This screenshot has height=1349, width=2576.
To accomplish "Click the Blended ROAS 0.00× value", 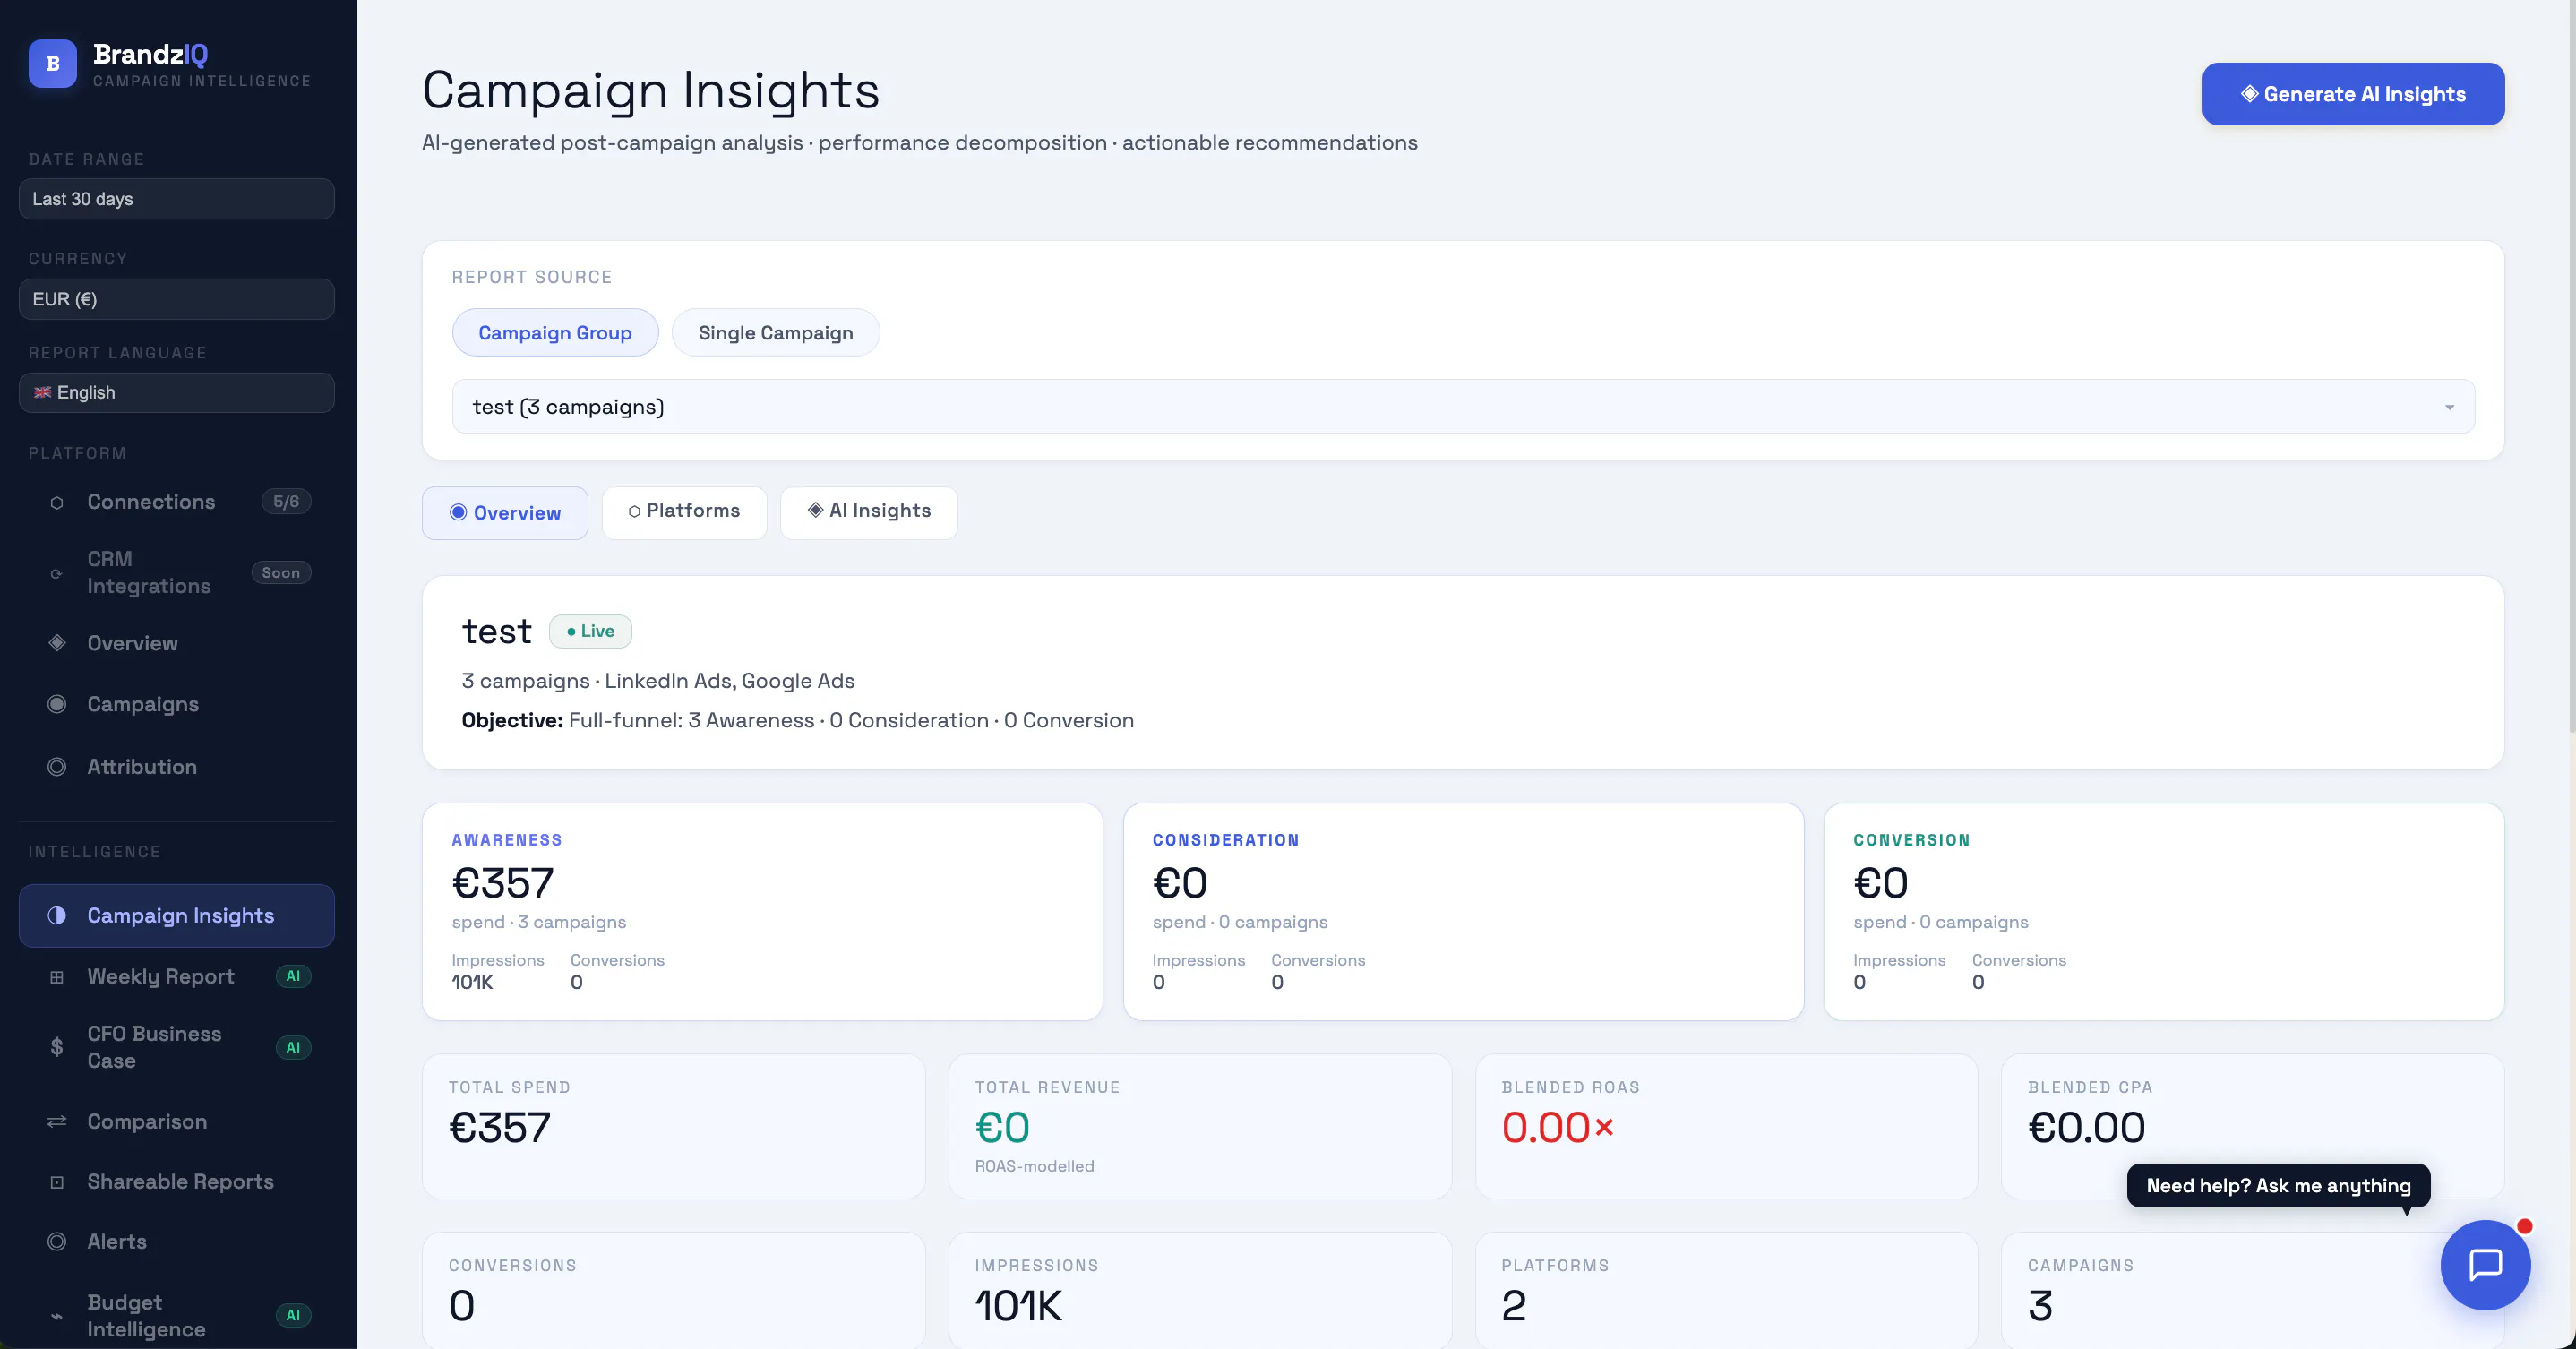I will click(1557, 1128).
